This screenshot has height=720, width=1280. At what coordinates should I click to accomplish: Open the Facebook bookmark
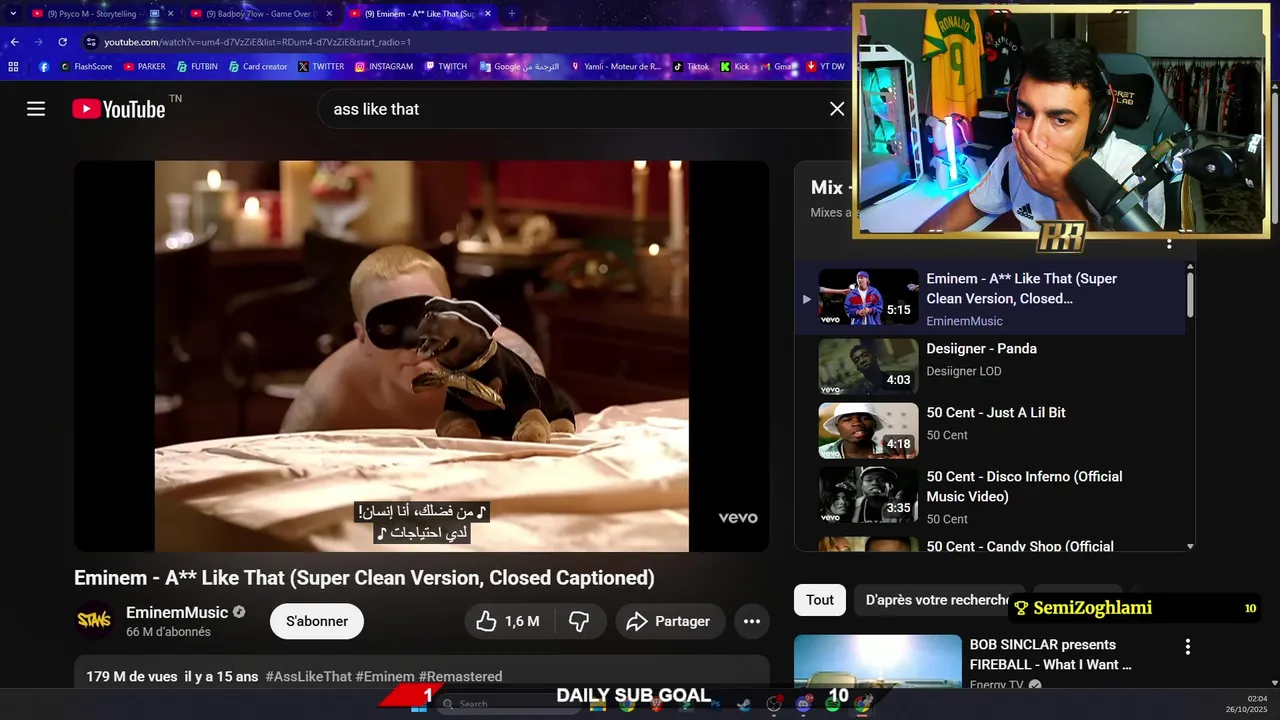pos(44,67)
